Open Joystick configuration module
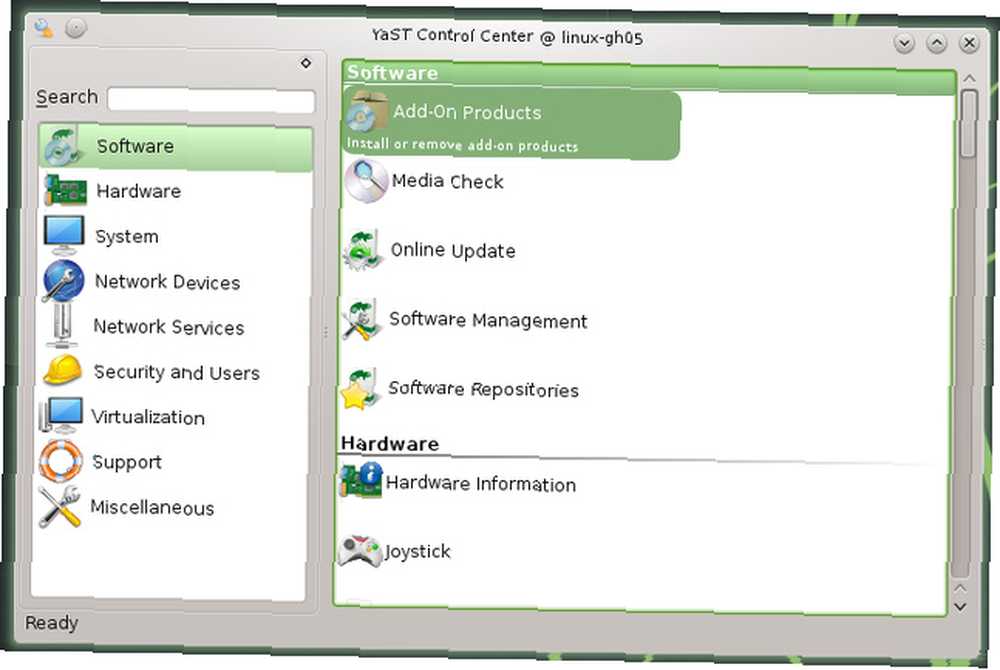 coord(417,551)
